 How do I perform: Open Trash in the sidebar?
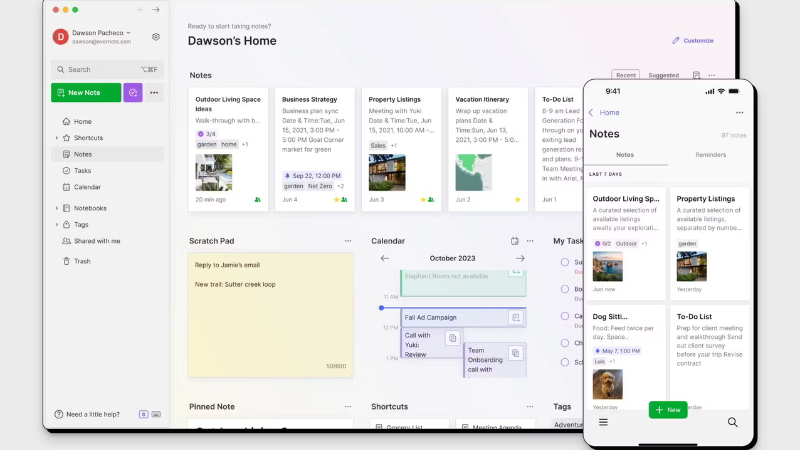point(107,261)
